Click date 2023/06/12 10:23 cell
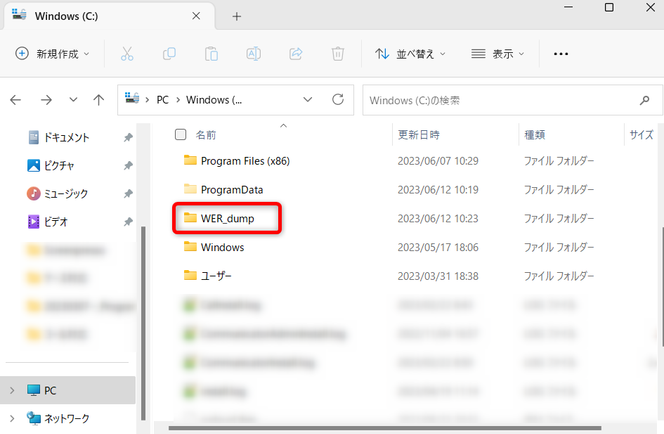664x434 pixels. tap(438, 218)
